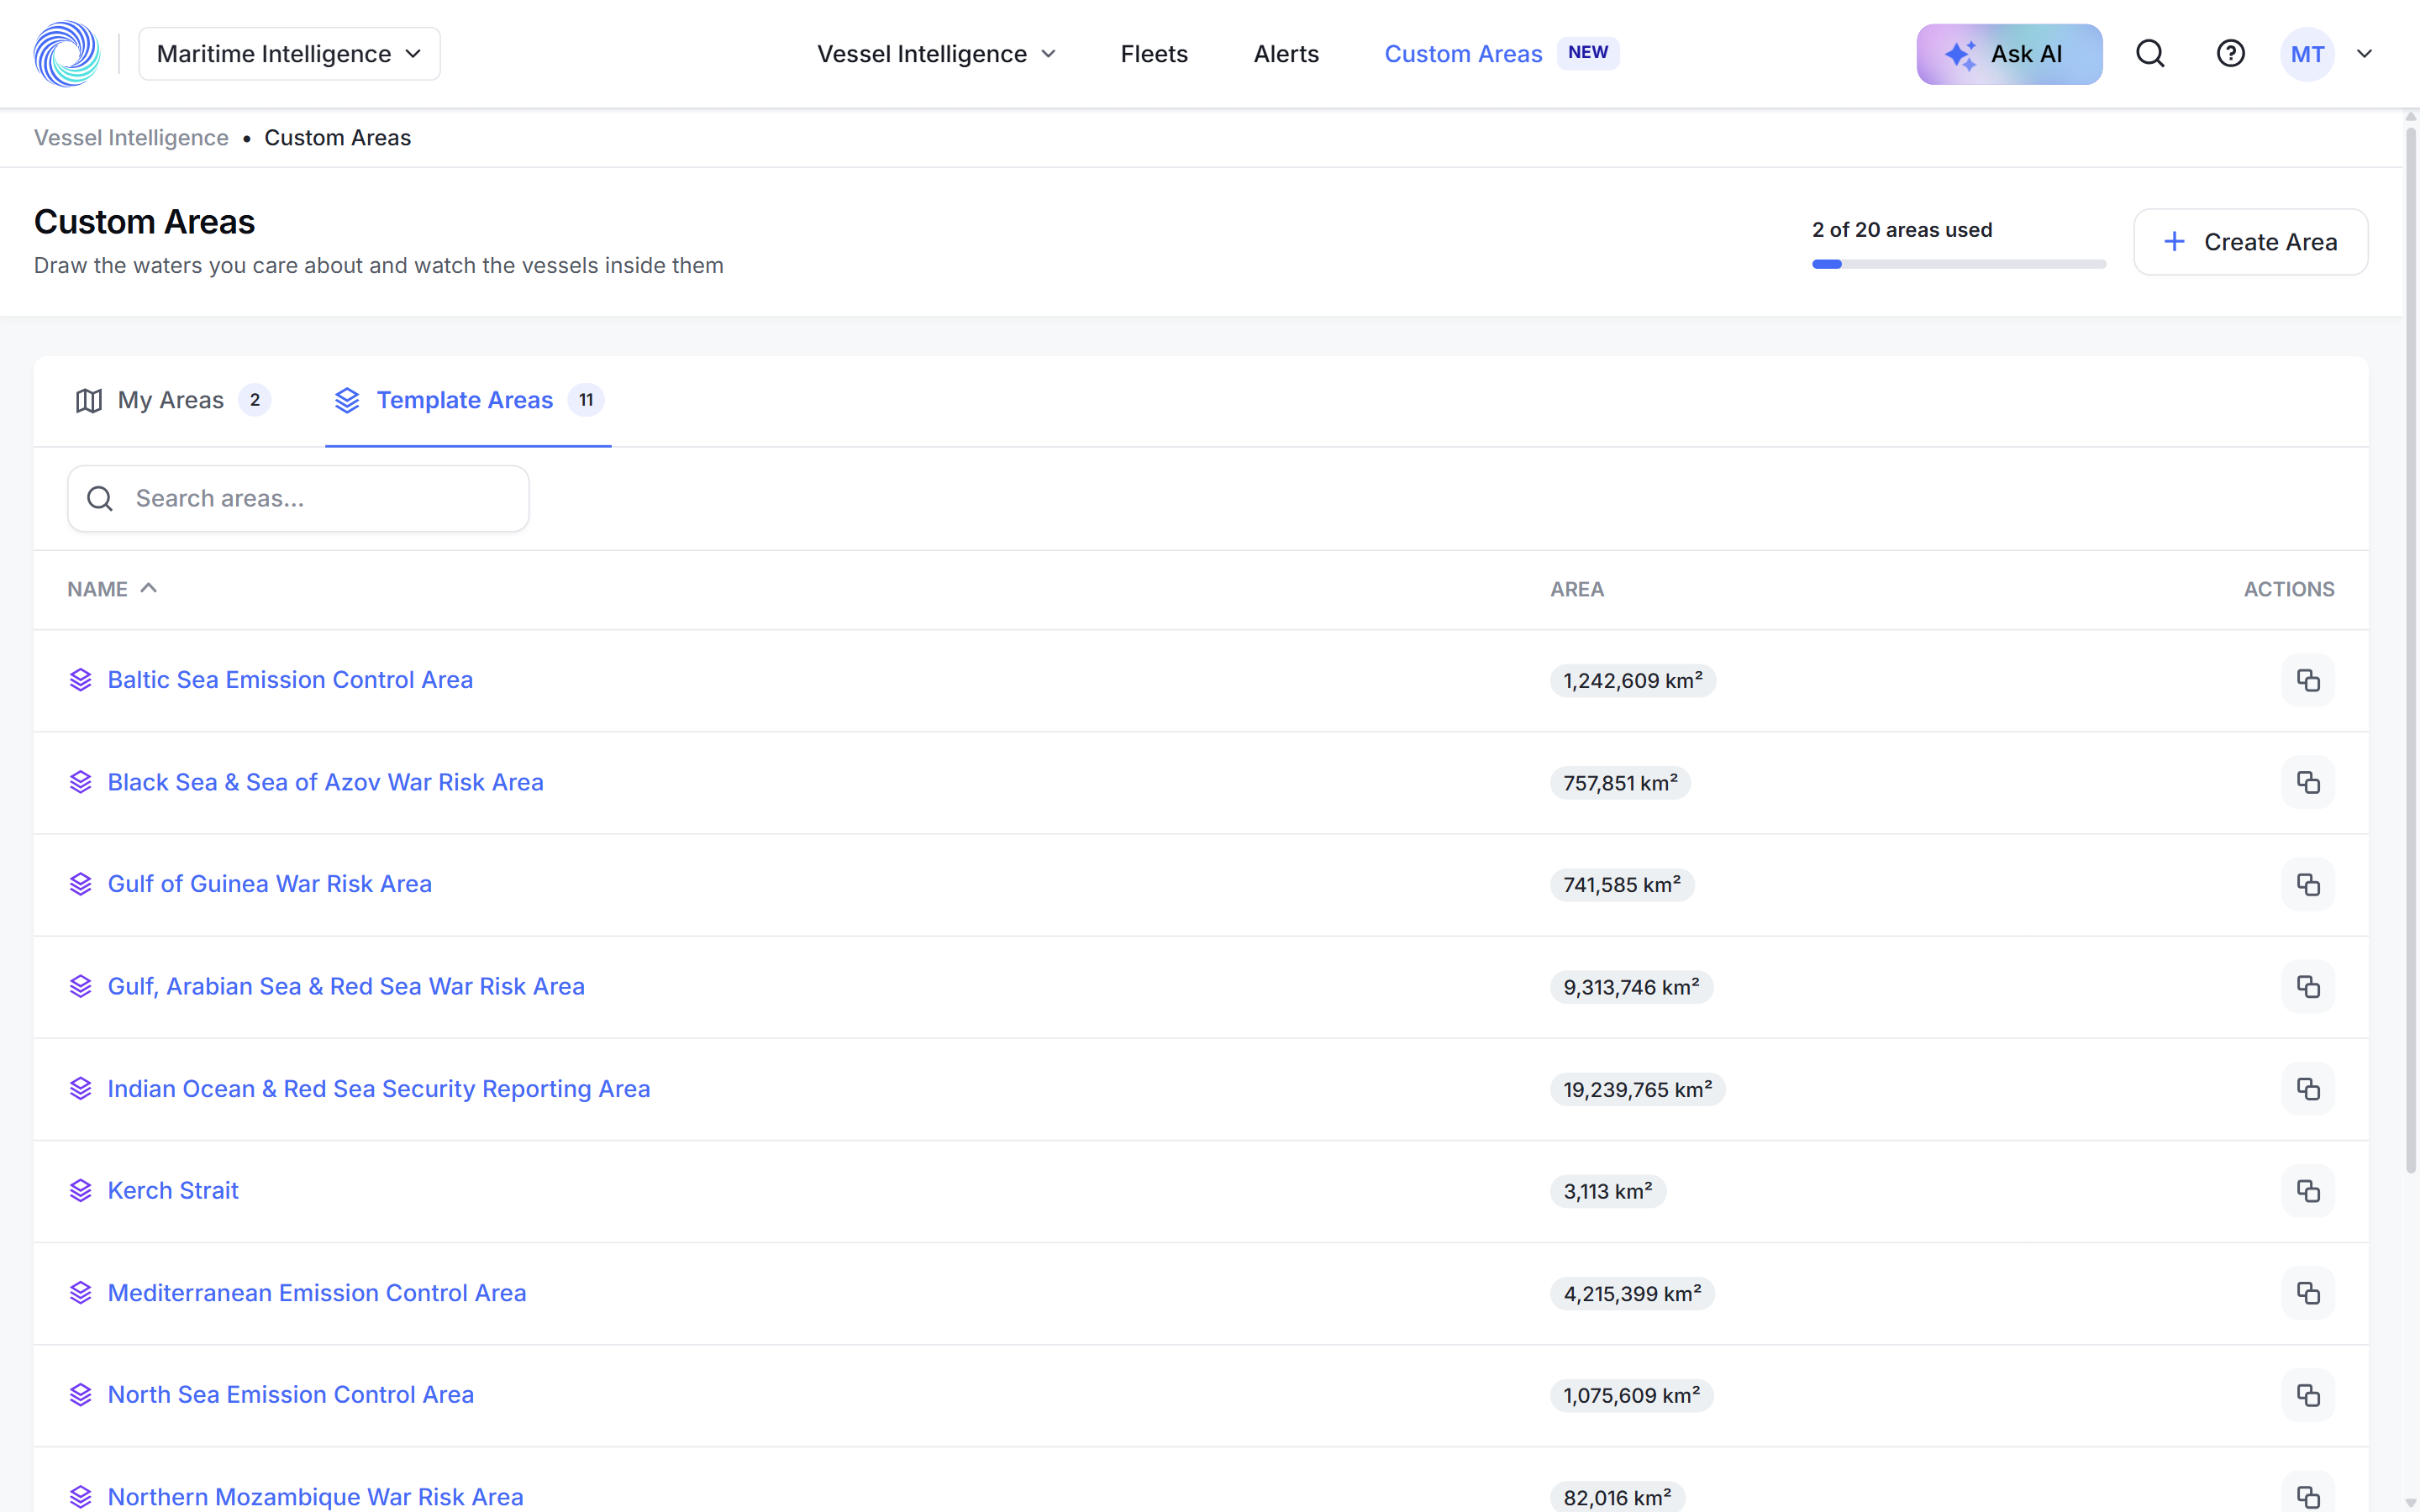Click the layers icon beside Black Sea row
The height and width of the screenshot is (1512, 2420).
pos(81,782)
